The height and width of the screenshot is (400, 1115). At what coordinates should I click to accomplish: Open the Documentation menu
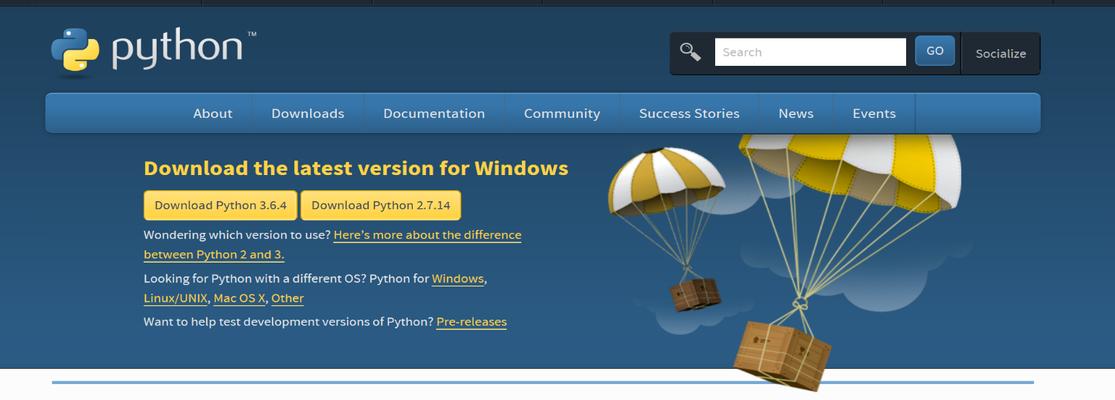434,114
